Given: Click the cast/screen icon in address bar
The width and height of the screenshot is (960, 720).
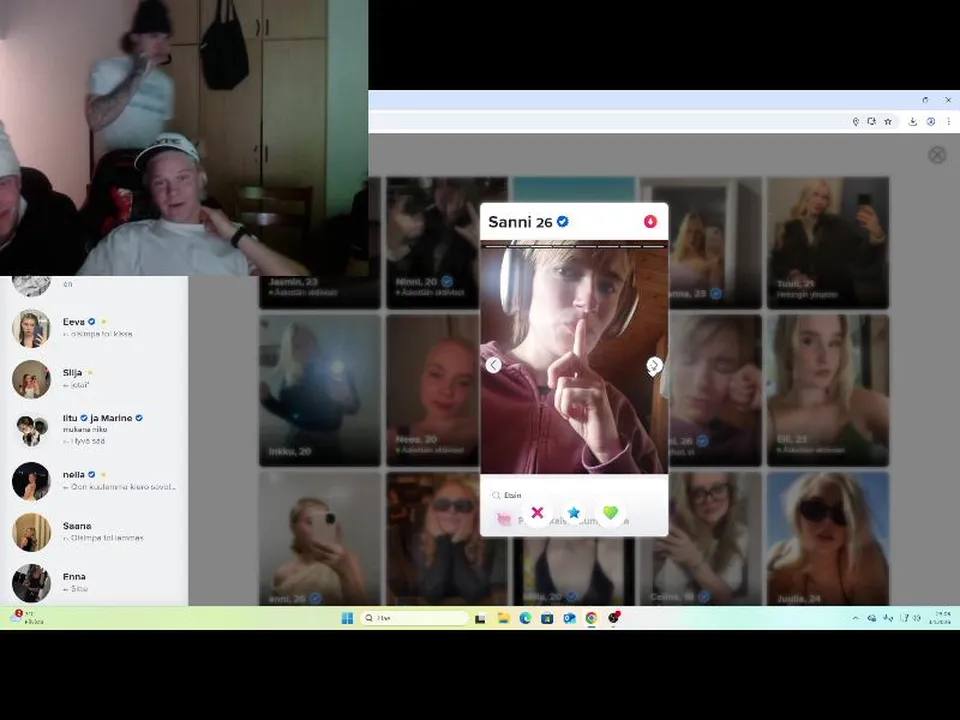Looking at the screenshot, I should (871, 122).
